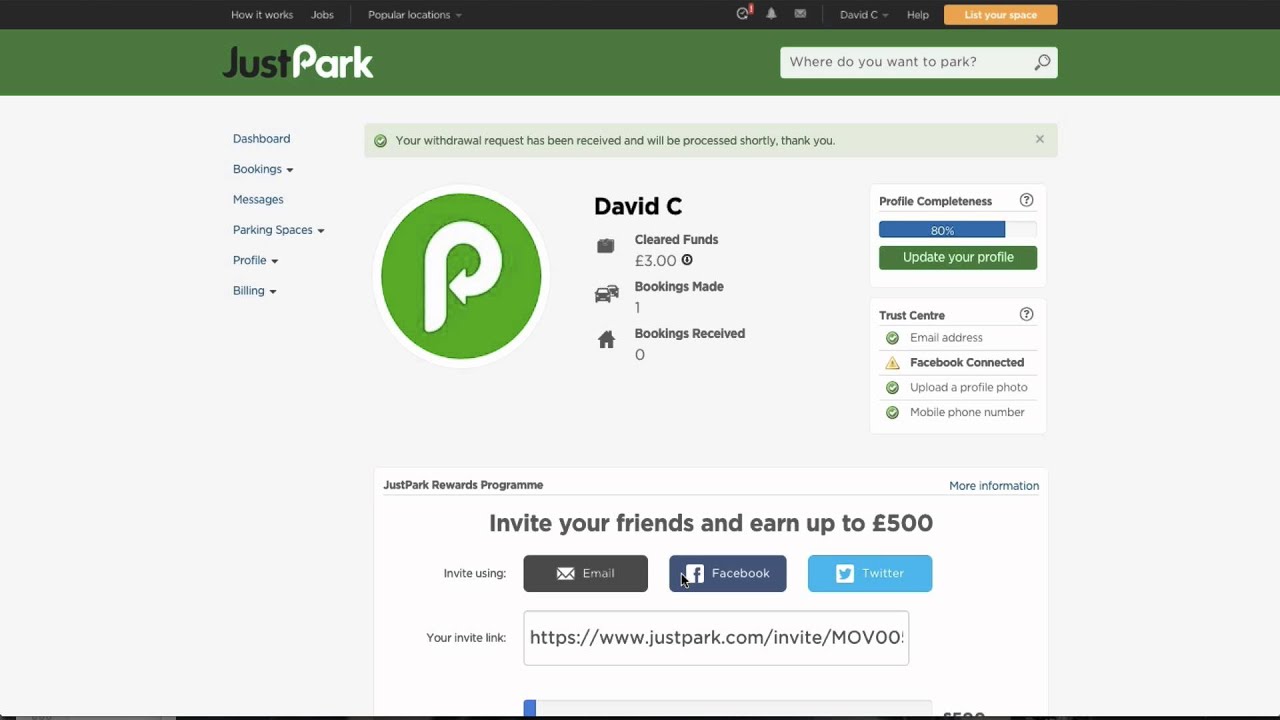Screen dimensions: 1280x720
Task: Click the Email address trust item
Action: (x=946, y=338)
